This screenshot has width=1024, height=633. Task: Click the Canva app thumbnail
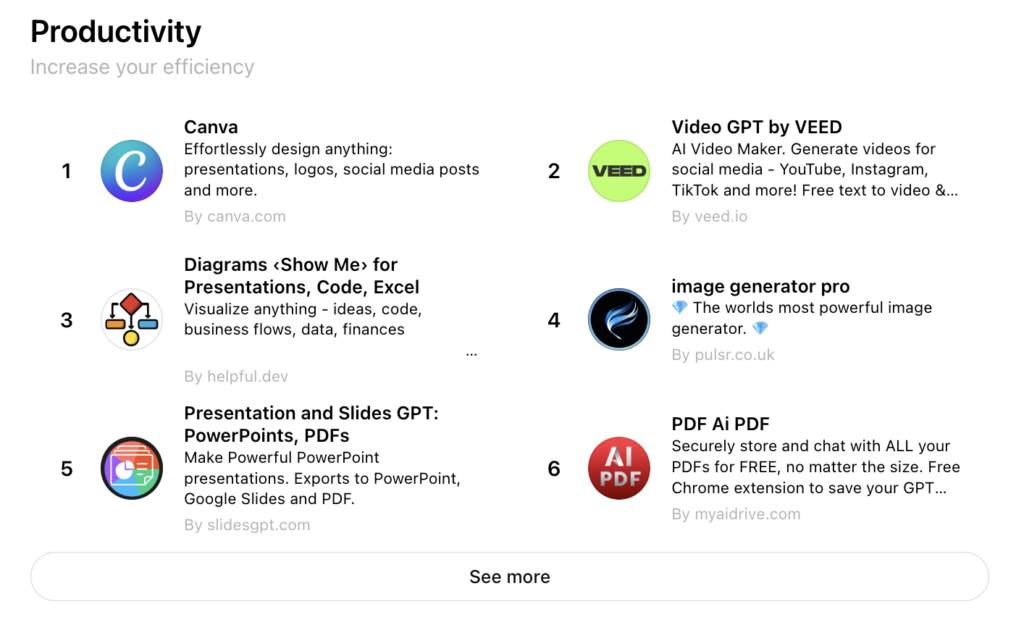click(x=131, y=171)
